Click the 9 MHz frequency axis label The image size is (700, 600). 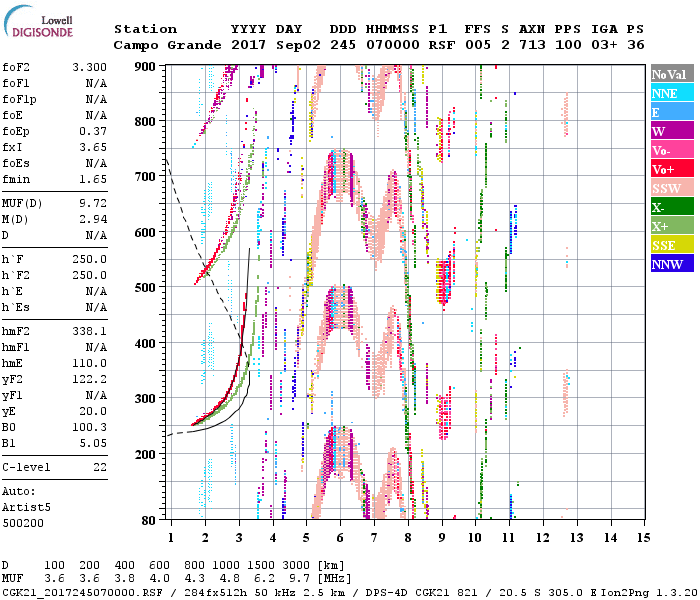(442, 538)
